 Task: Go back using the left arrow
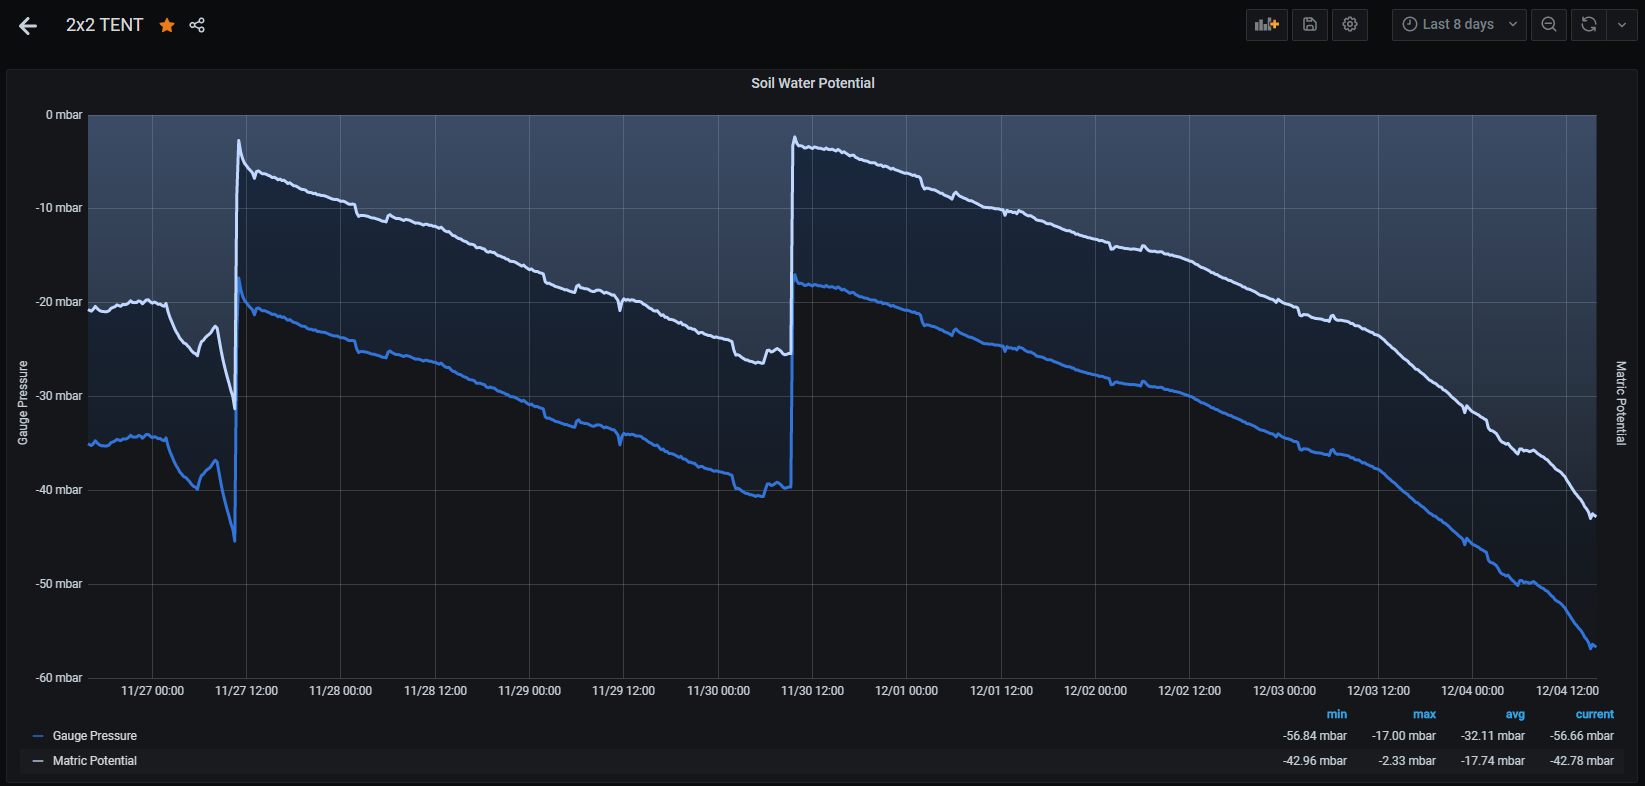(x=28, y=26)
